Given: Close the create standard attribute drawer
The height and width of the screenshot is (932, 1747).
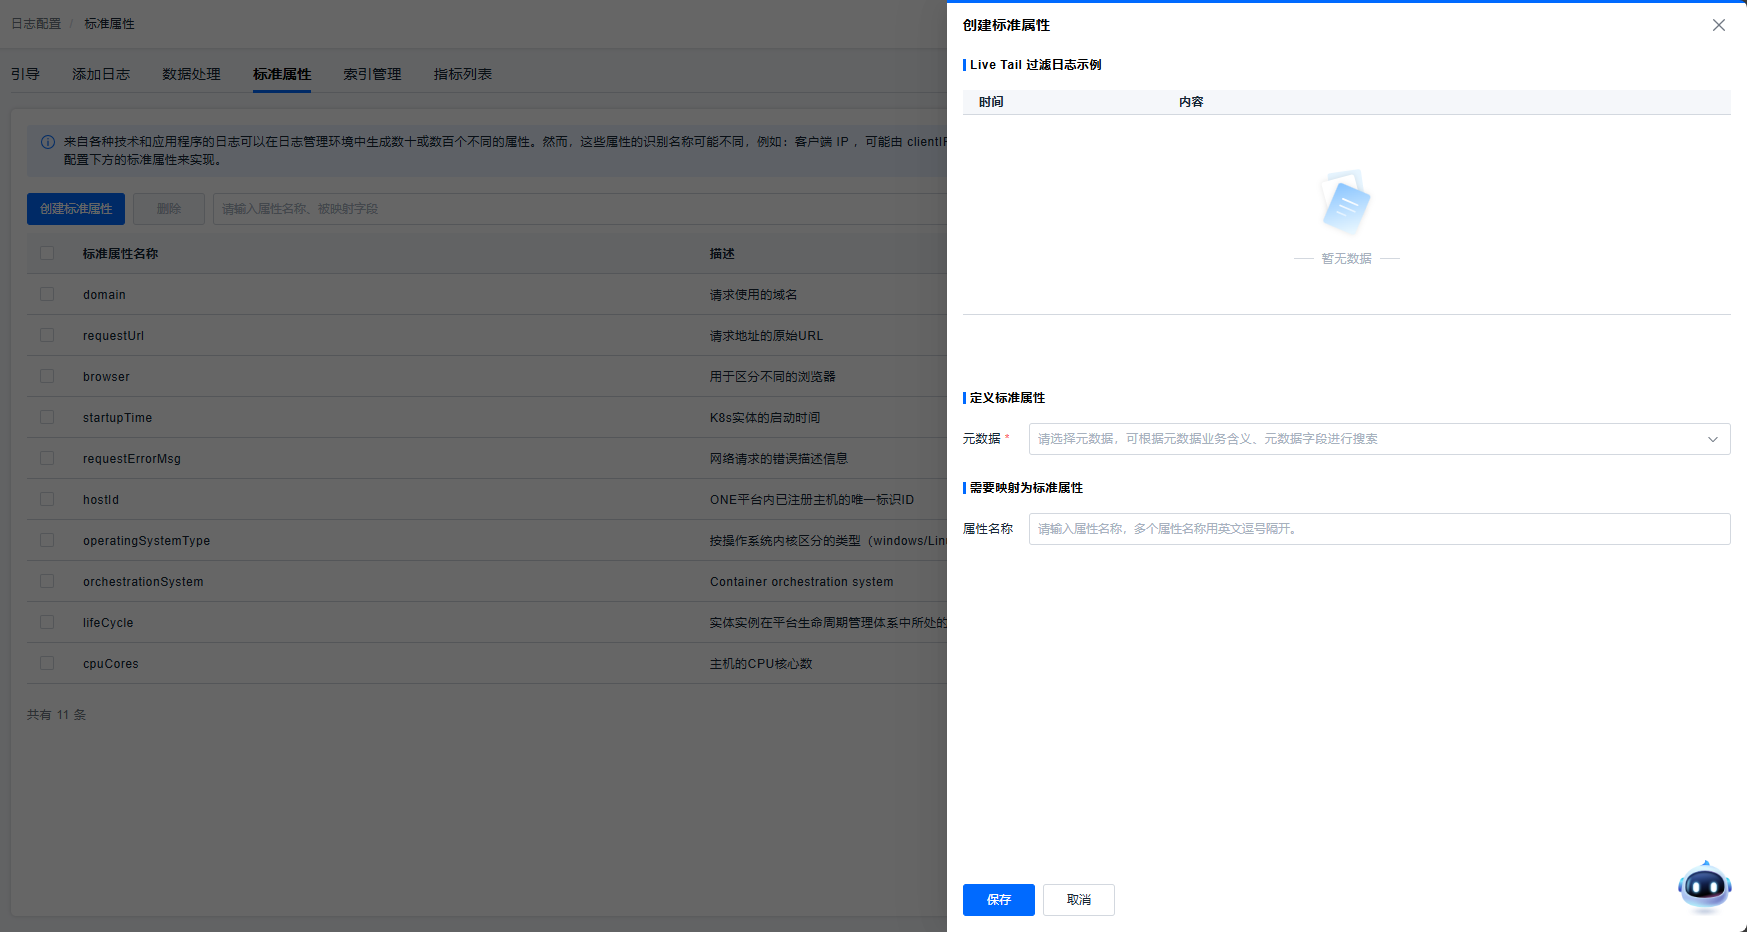Looking at the screenshot, I should (x=1718, y=25).
